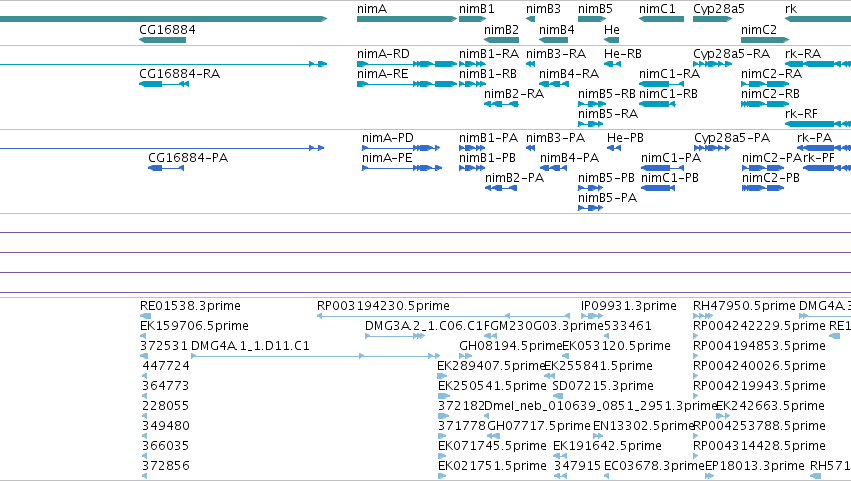
Task: Click transcript label nimC1-RB
Action: (668, 94)
